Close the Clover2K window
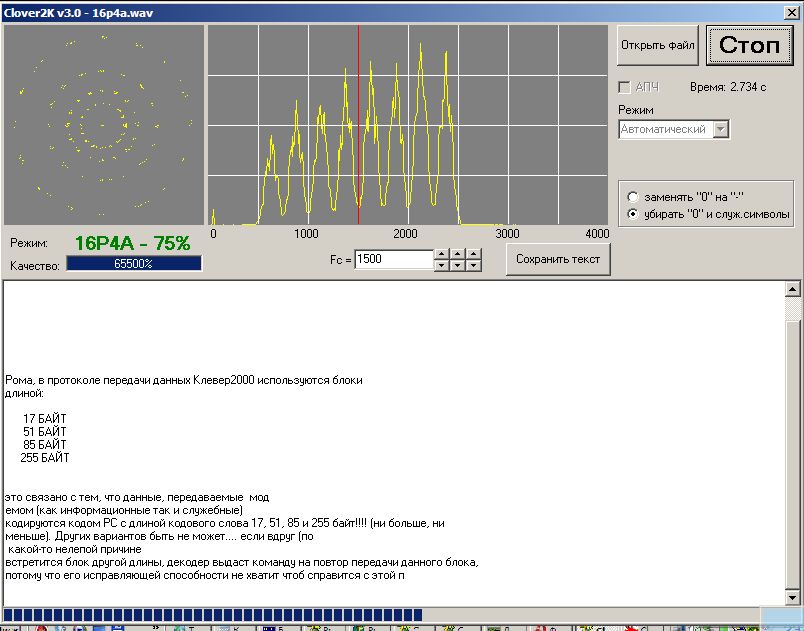This screenshot has width=804, height=631. coord(791,13)
